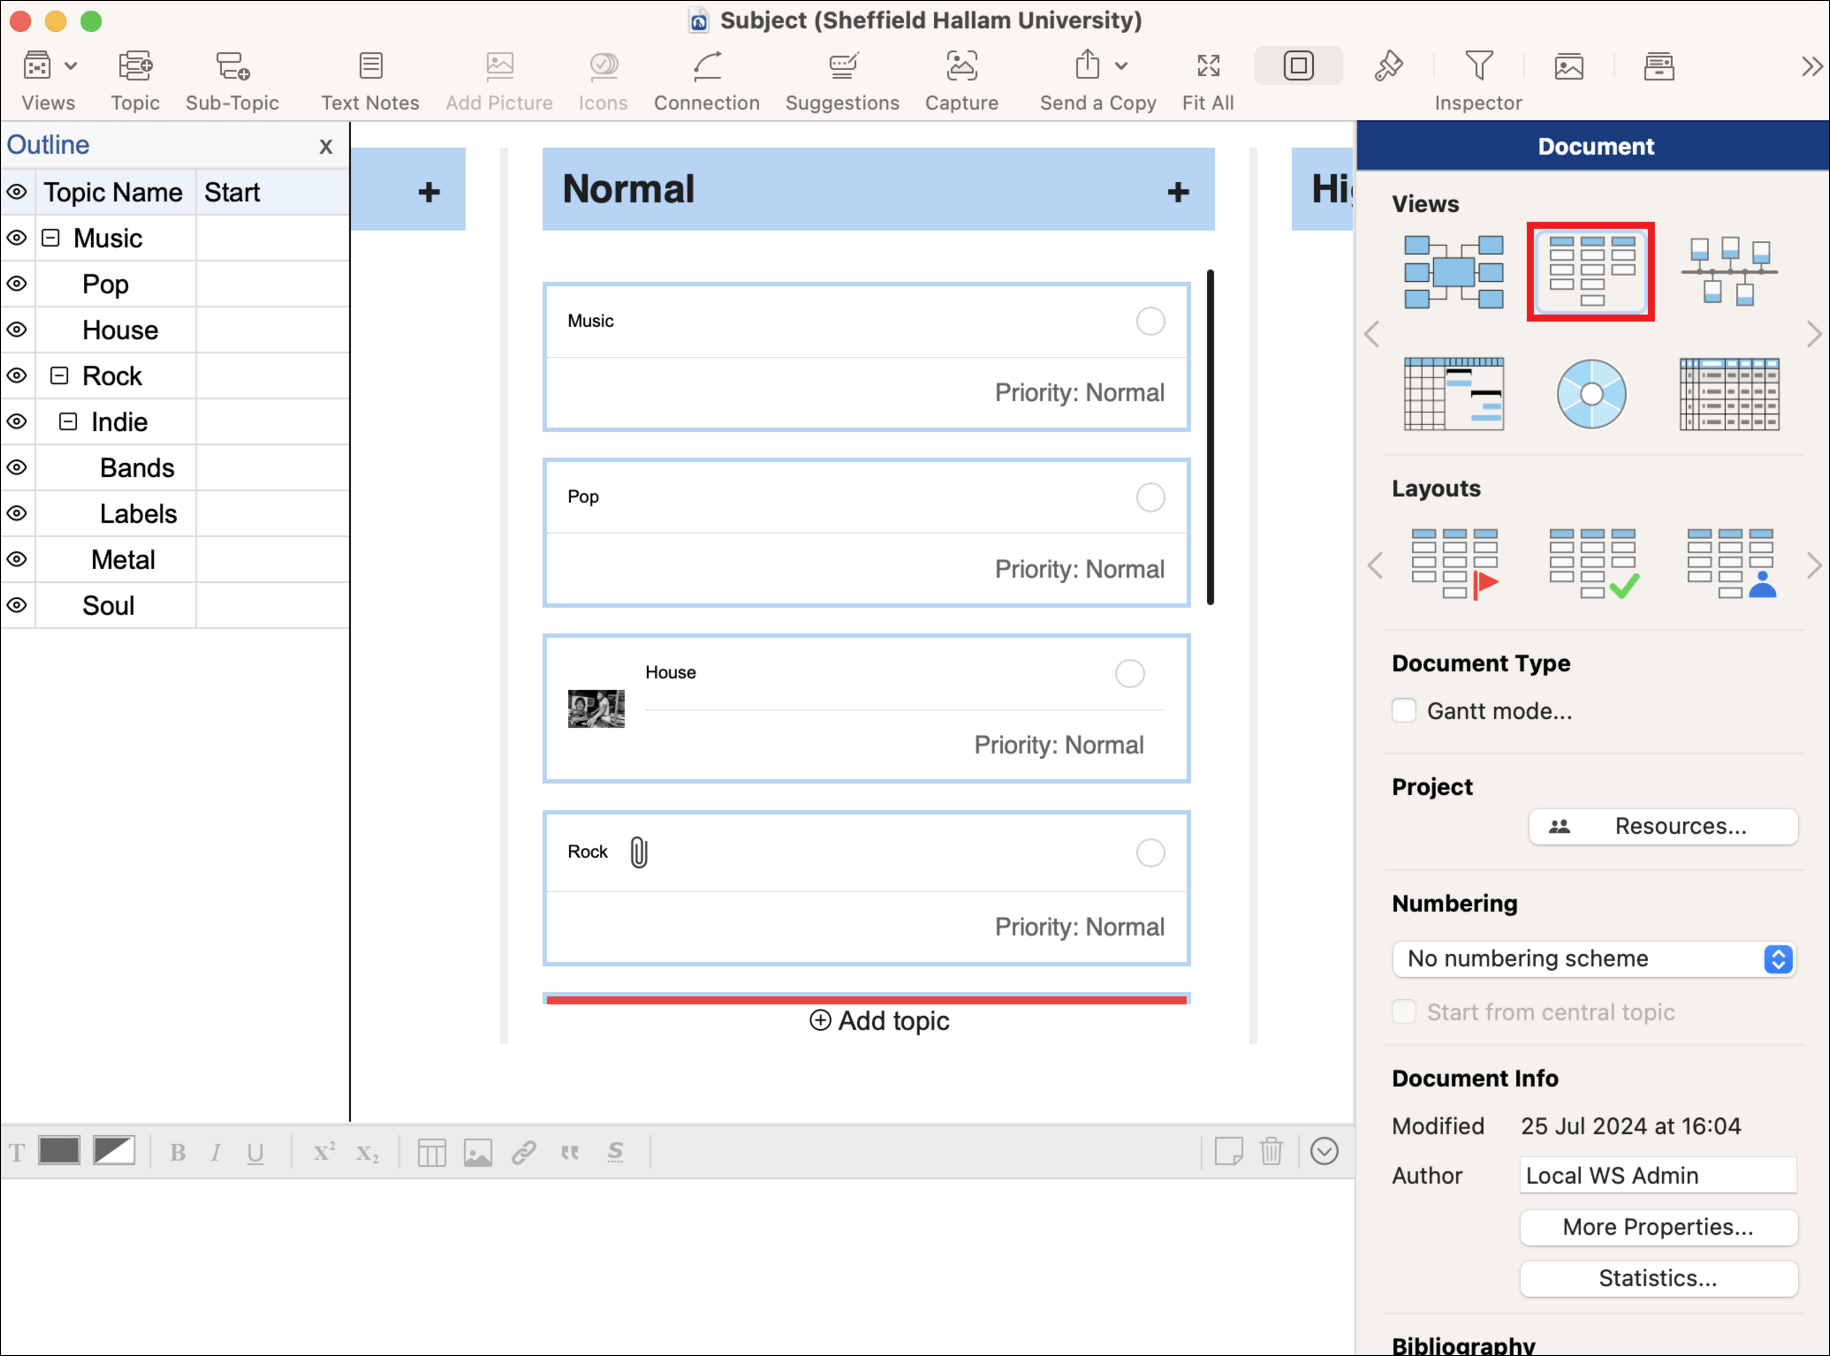
Task: Toggle visibility eye for Pop topic
Action: [x=17, y=284]
